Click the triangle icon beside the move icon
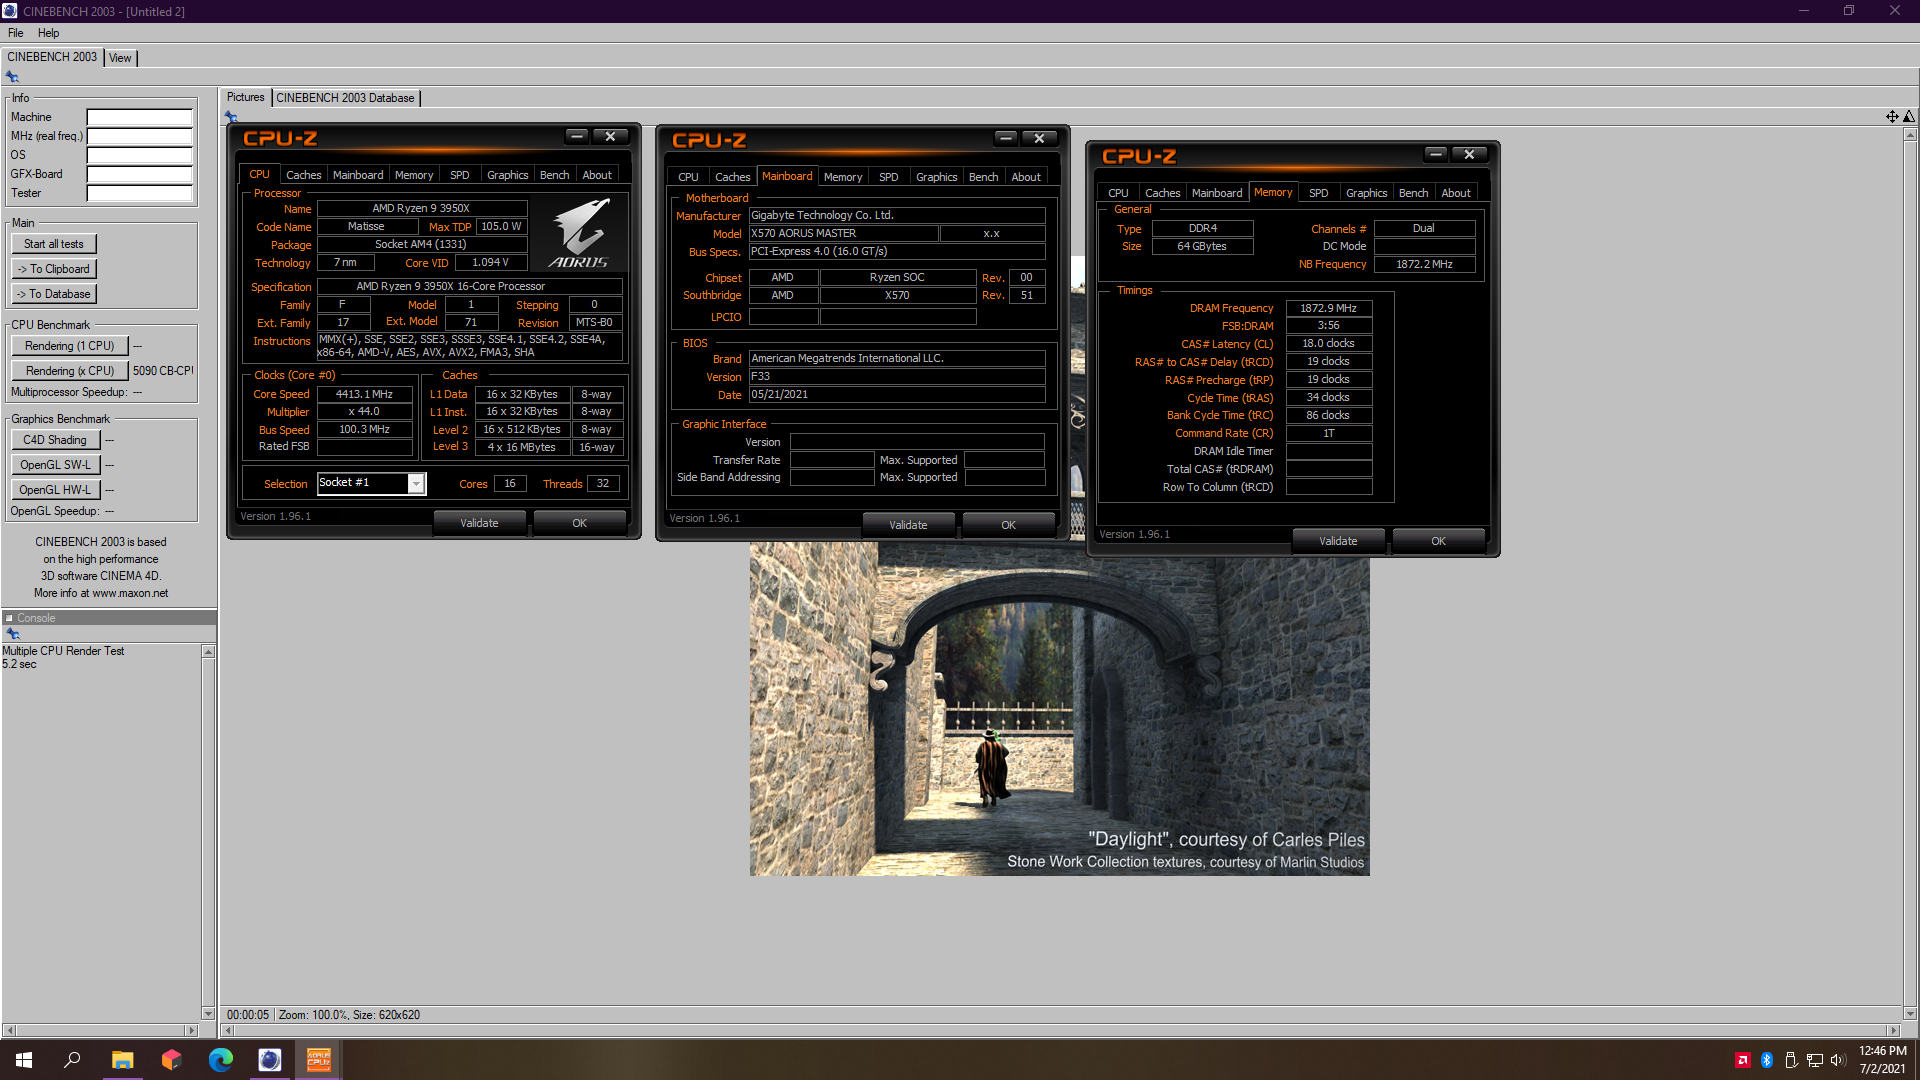Screen dimensions: 1920x1080 point(1909,117)
